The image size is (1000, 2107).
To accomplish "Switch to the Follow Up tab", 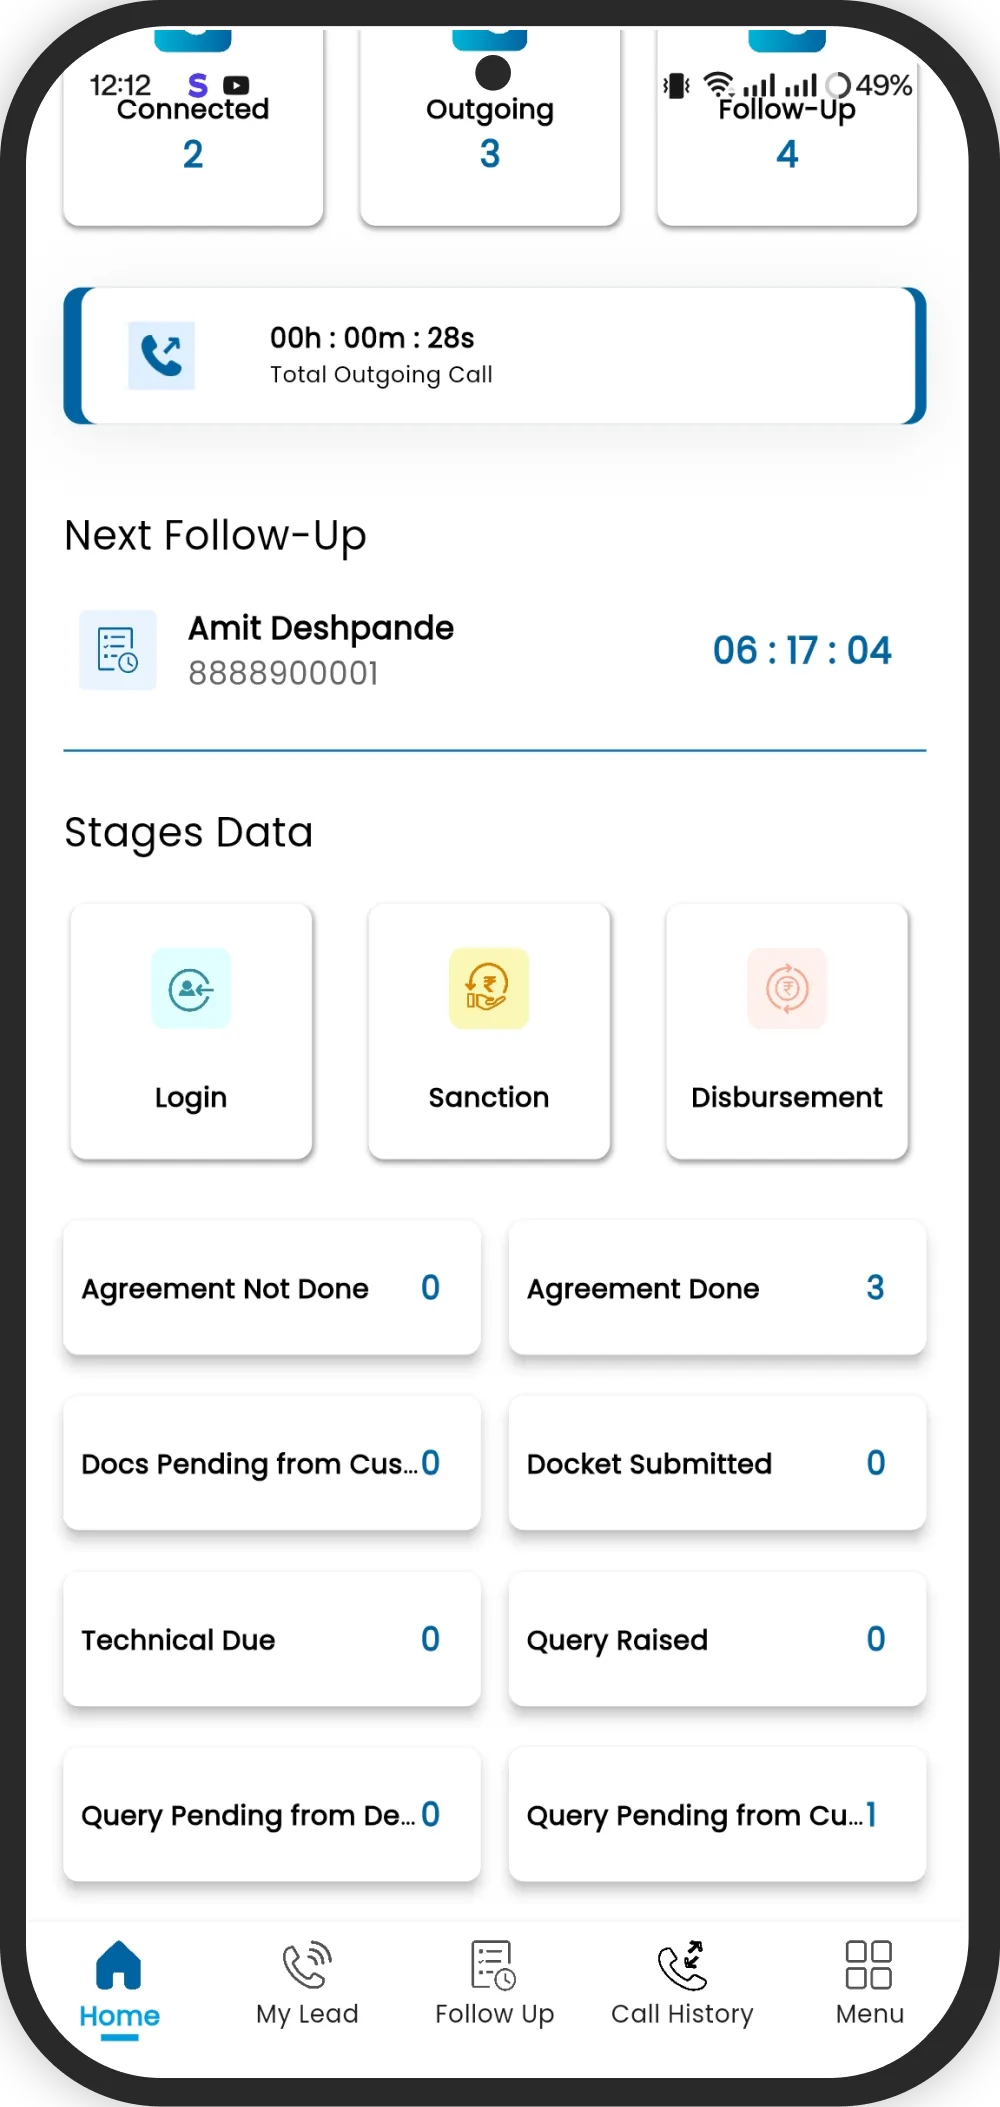I will 494,1985.
